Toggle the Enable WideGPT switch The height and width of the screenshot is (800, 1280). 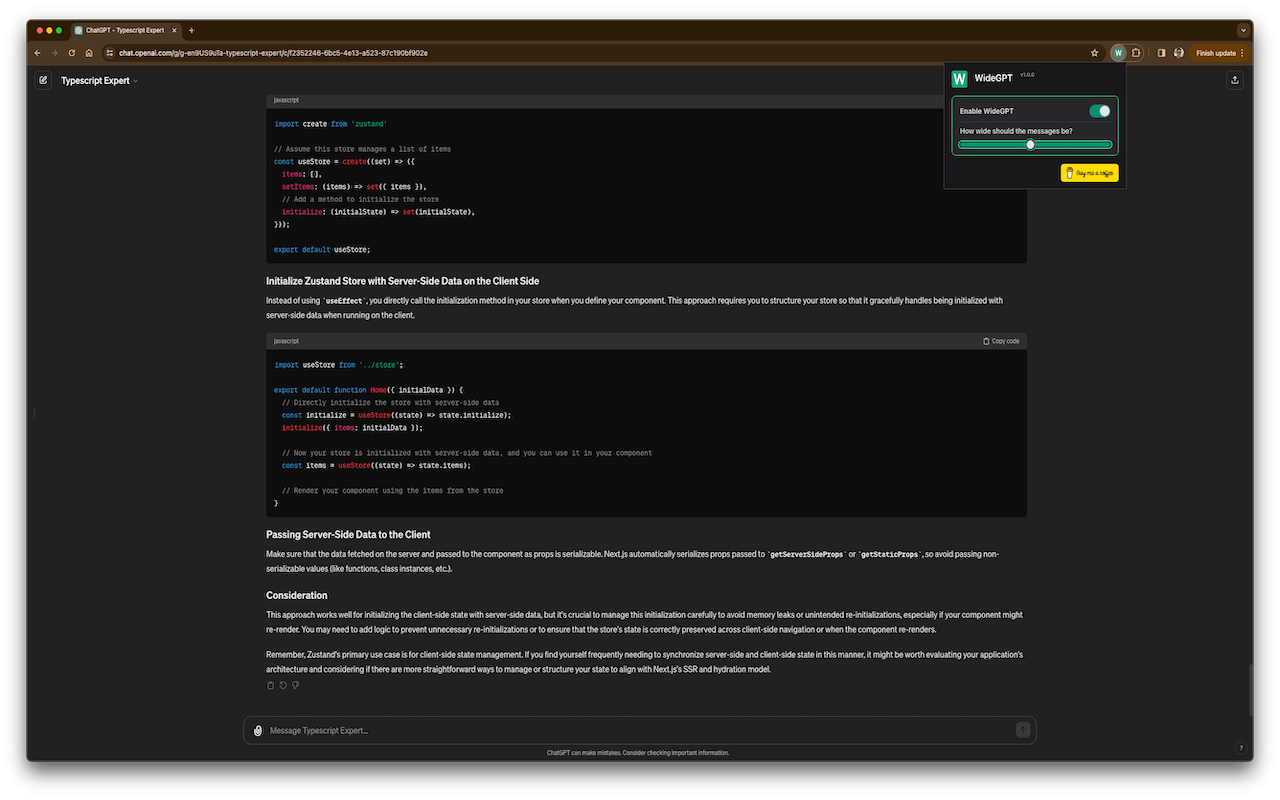click(x=1099, y=111)
